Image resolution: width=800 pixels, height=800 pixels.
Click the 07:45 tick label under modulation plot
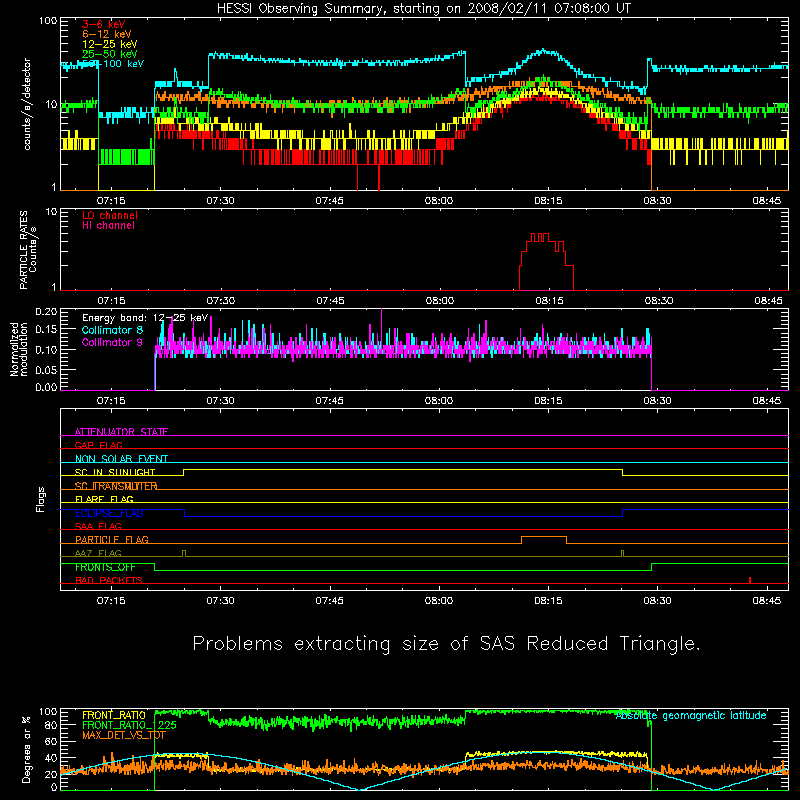coord(330,401)
